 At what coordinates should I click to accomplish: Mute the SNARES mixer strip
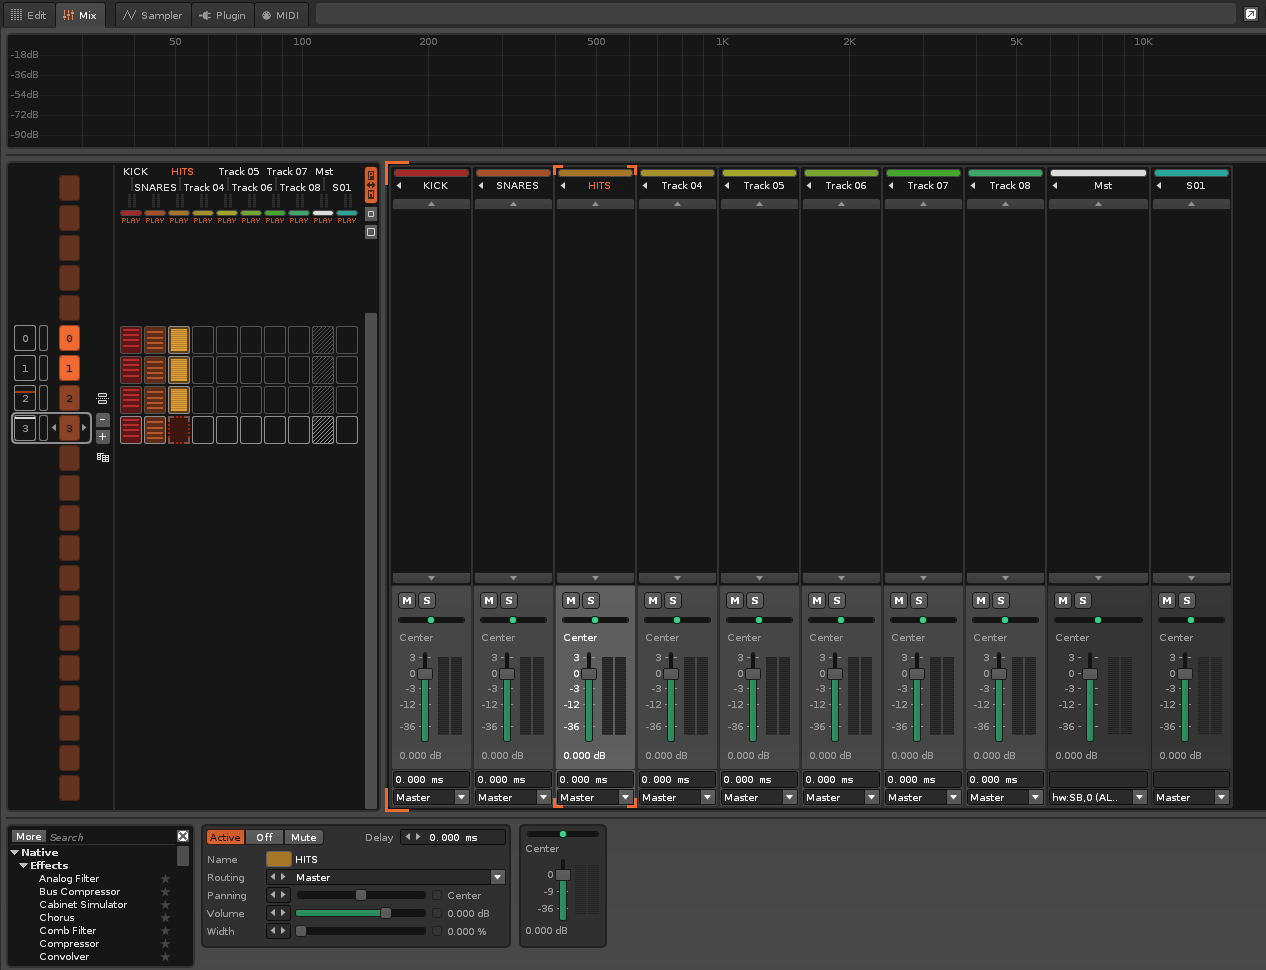click(489, 601)
